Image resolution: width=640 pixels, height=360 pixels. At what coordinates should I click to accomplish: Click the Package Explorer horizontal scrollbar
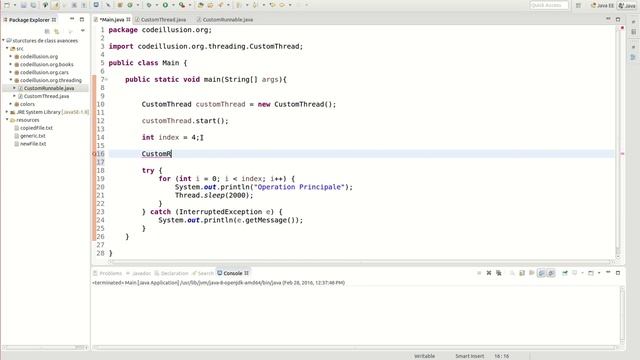click(45, 347)
